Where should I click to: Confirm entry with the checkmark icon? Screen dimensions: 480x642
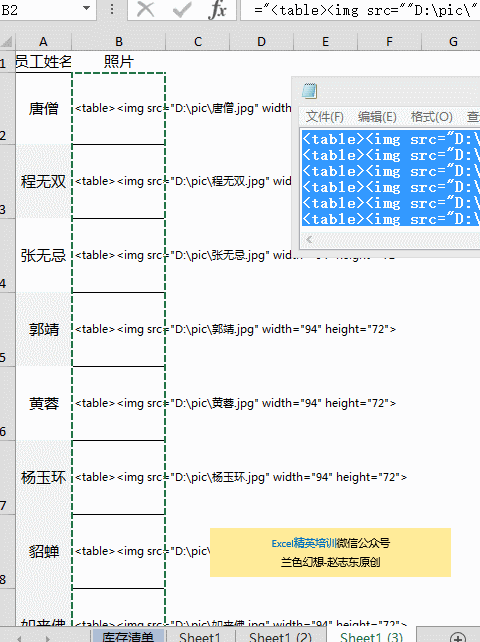coord(182,9)
